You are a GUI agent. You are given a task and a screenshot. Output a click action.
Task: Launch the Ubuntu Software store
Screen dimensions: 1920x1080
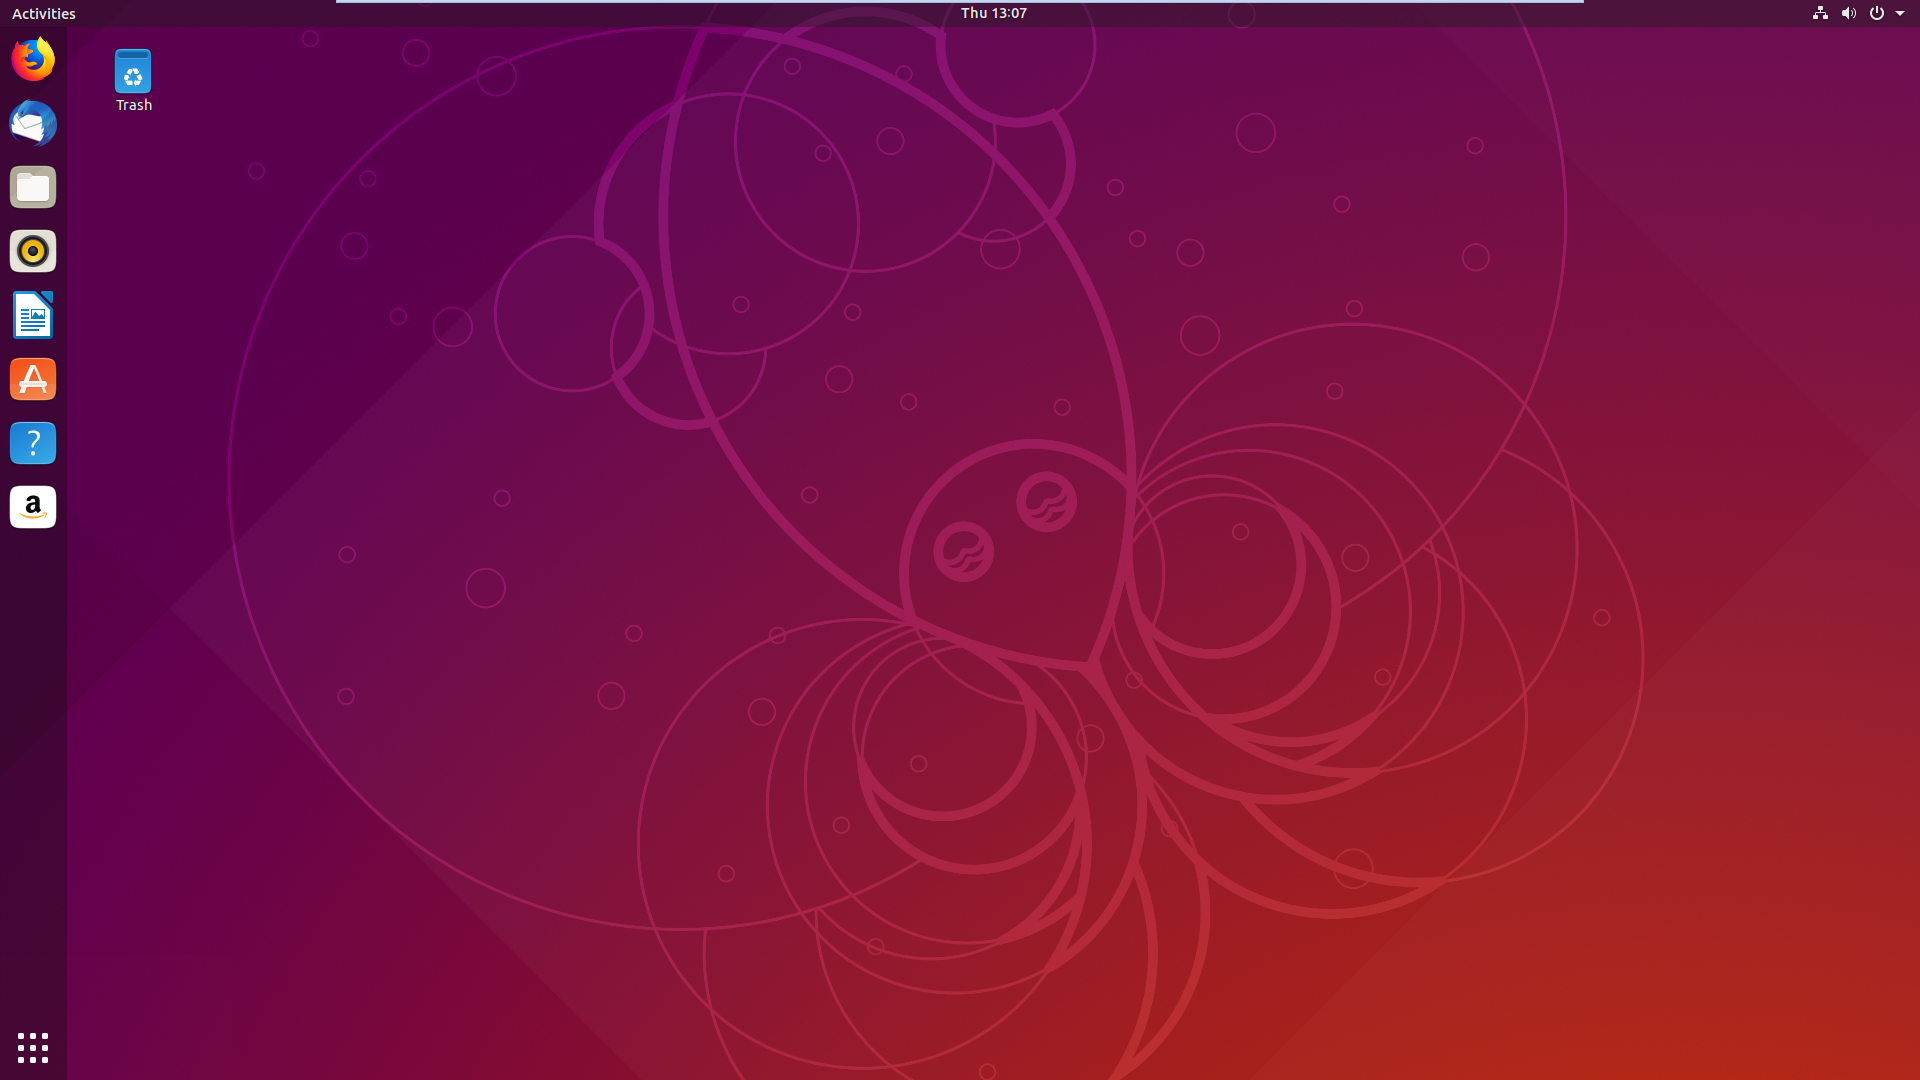[x=33, y=379]
